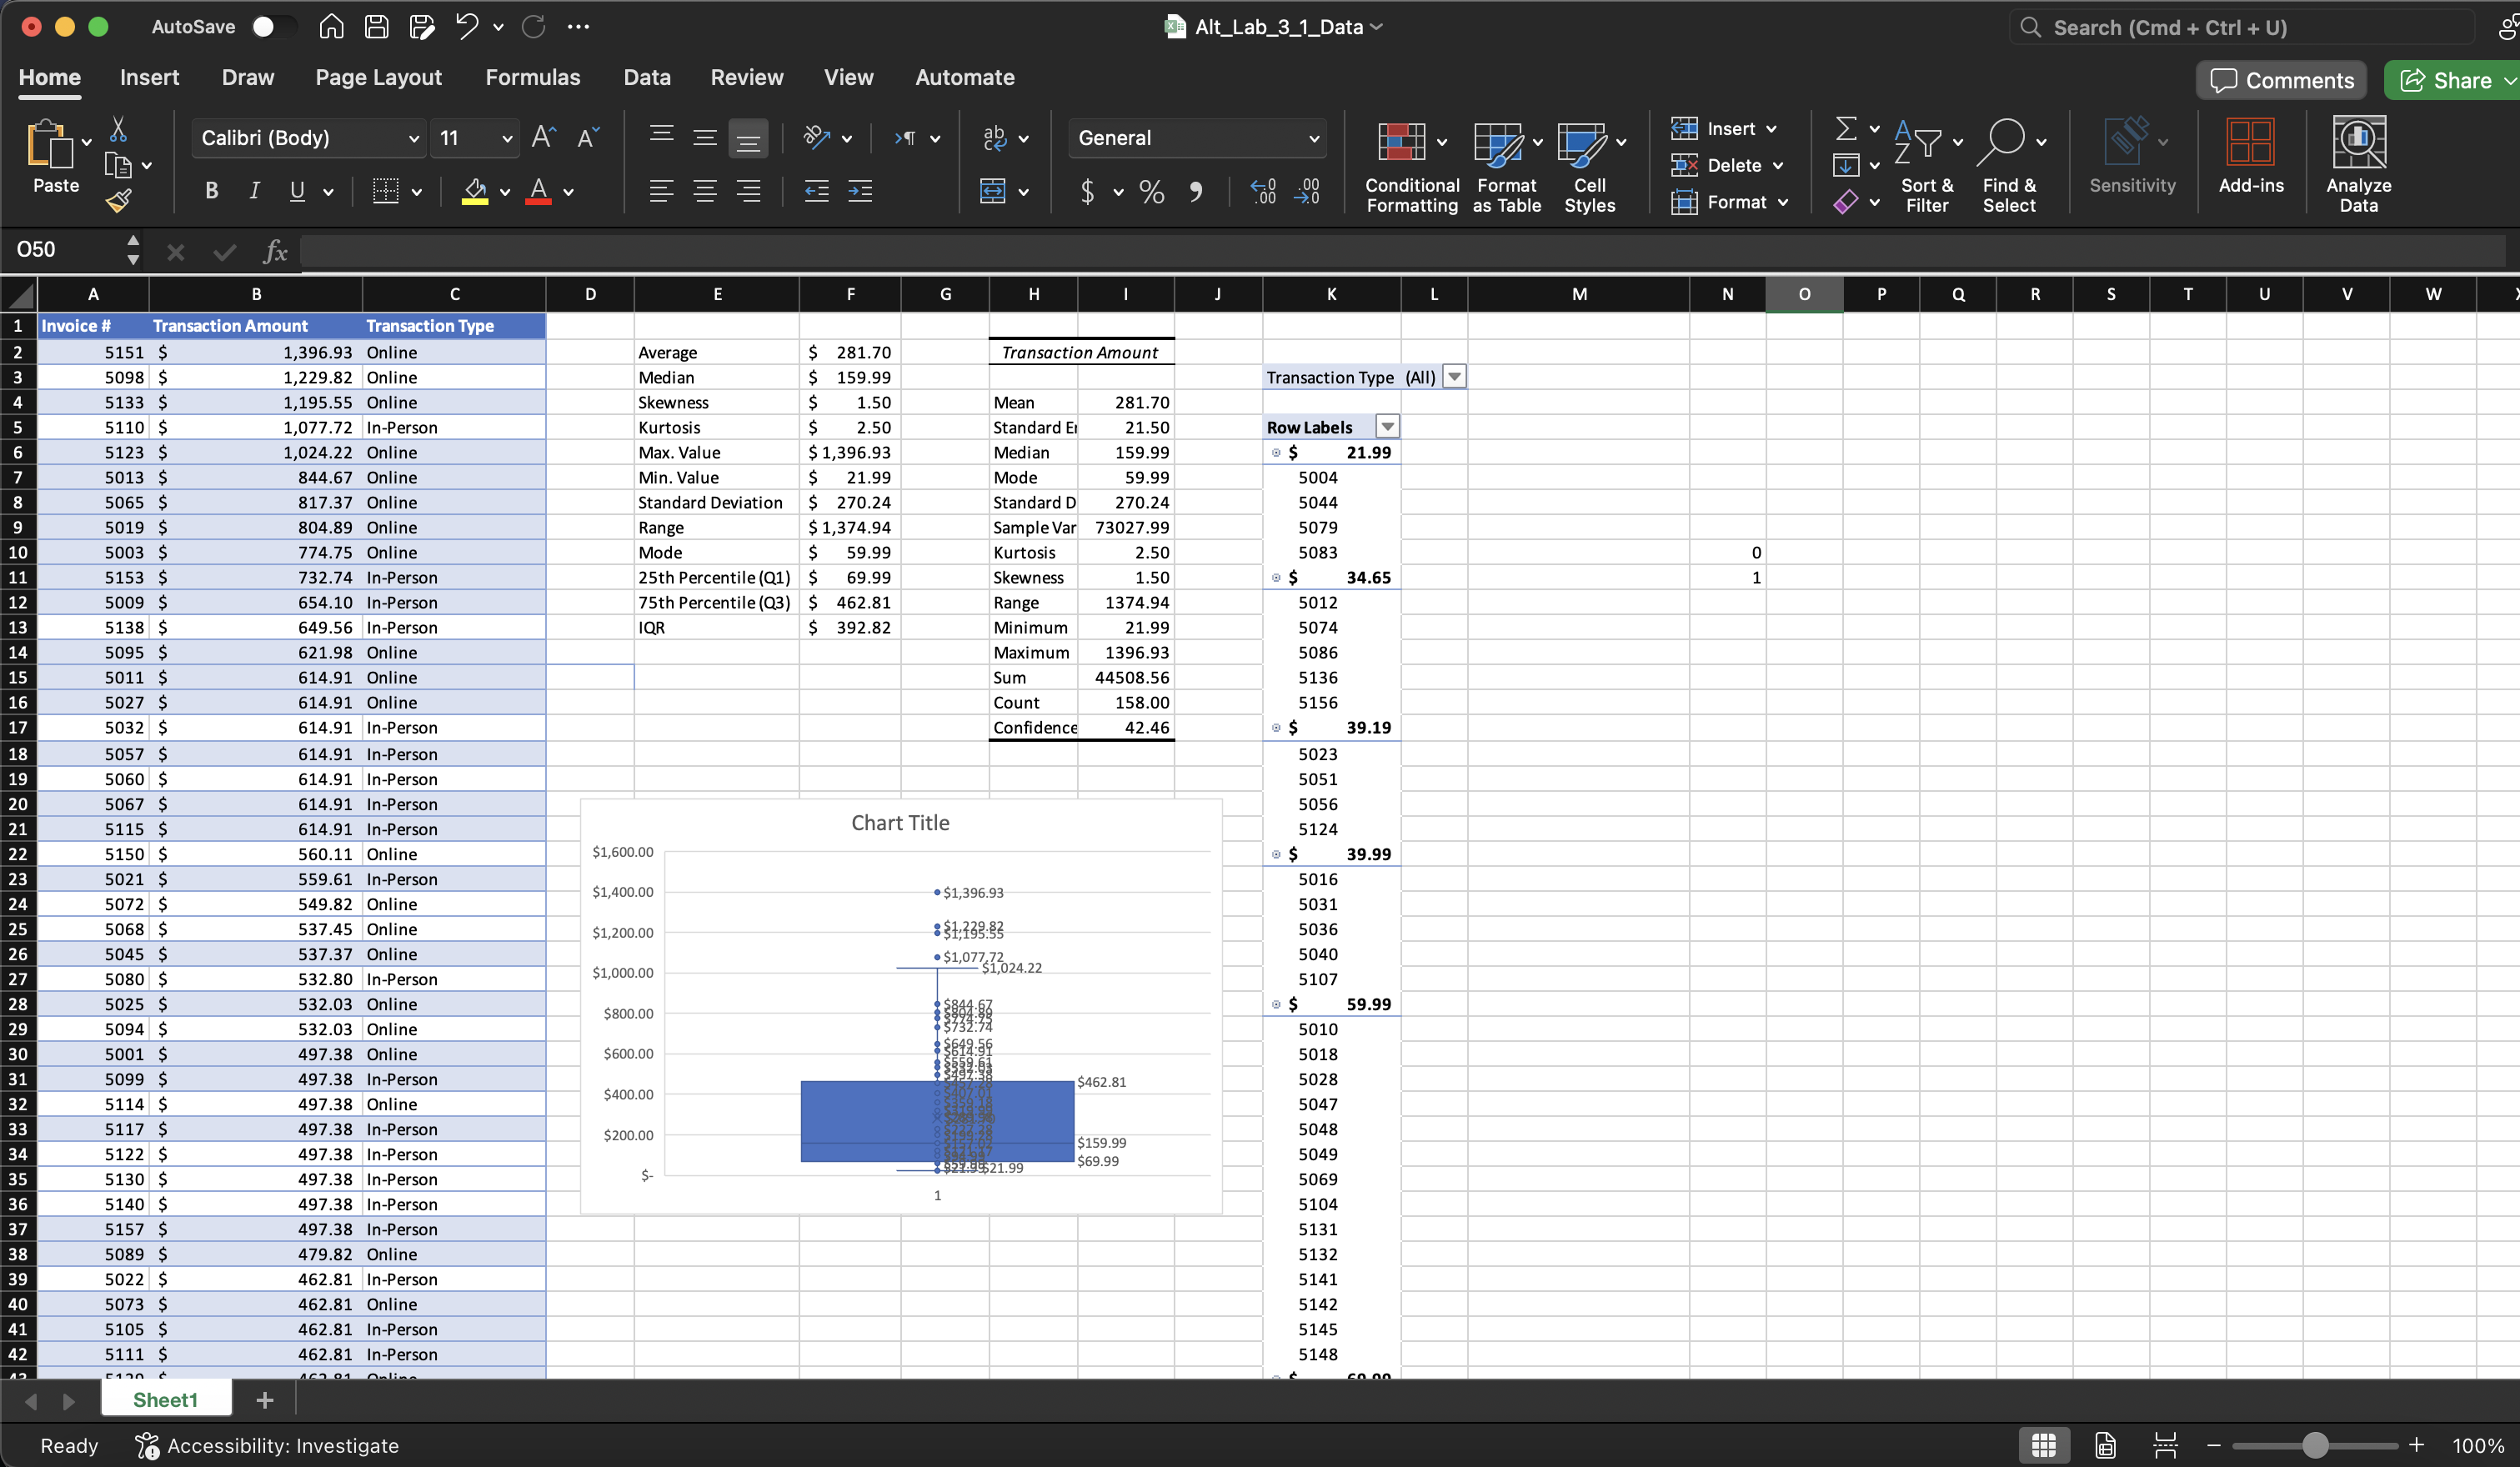Click the Share button

coord(2445,80)
